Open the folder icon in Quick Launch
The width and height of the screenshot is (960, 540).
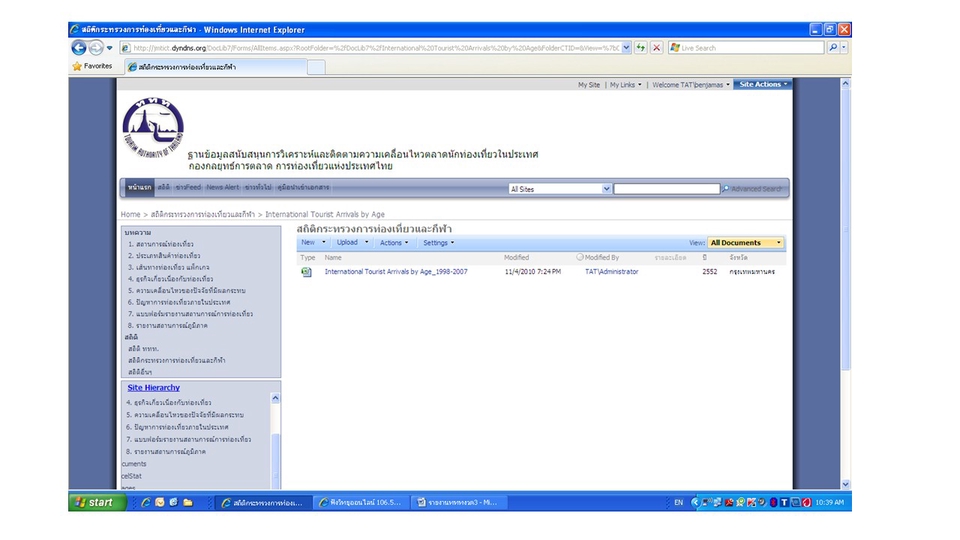(188, 502)
